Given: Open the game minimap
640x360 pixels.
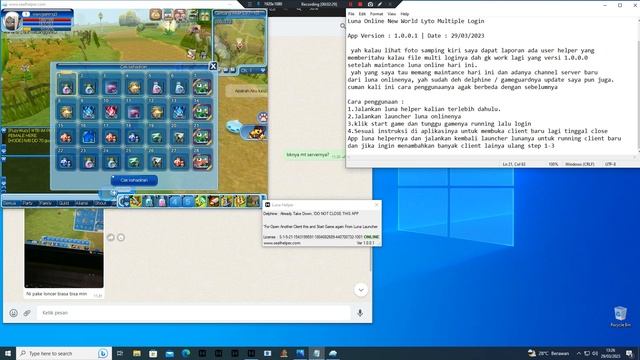Looking at the screenshot, I should pos(240,42).
